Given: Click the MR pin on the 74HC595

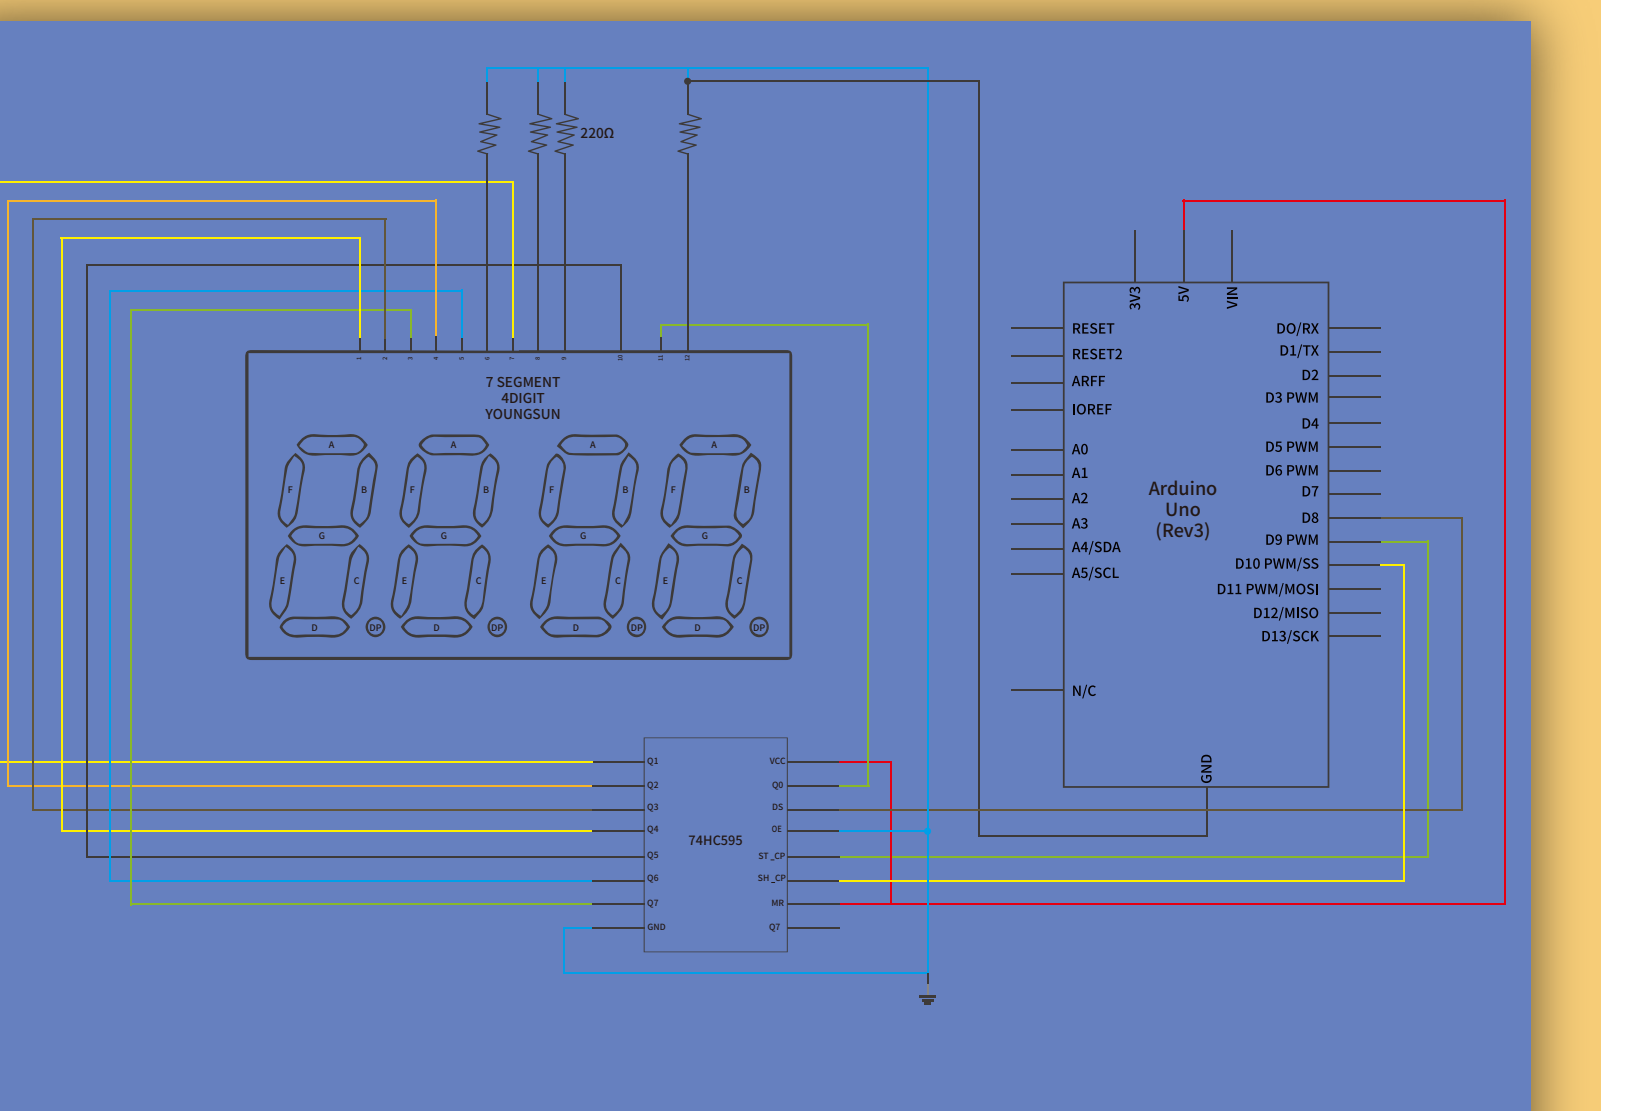Looking at the screenshot, I should coord(778,904).
